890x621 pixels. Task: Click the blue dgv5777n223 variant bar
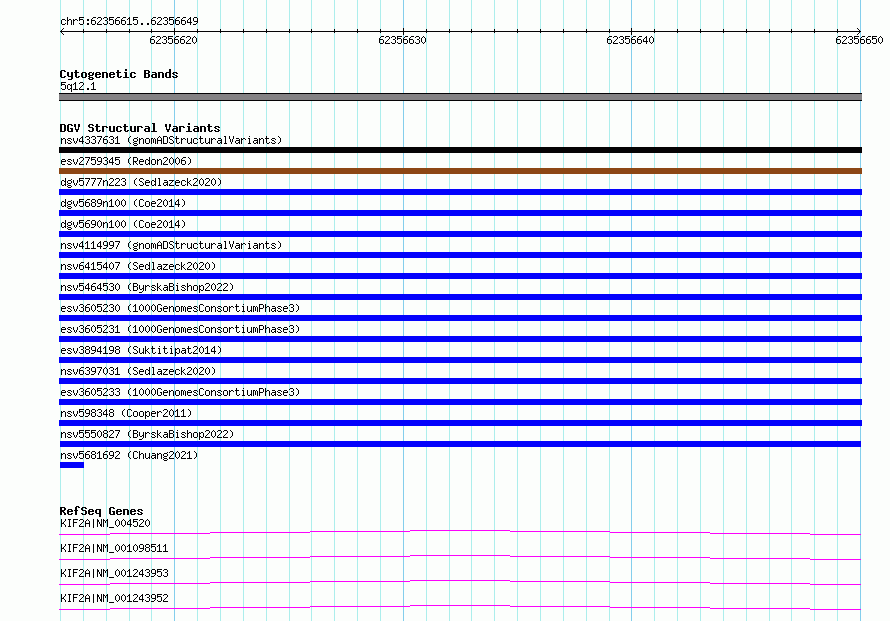[460, 192]
